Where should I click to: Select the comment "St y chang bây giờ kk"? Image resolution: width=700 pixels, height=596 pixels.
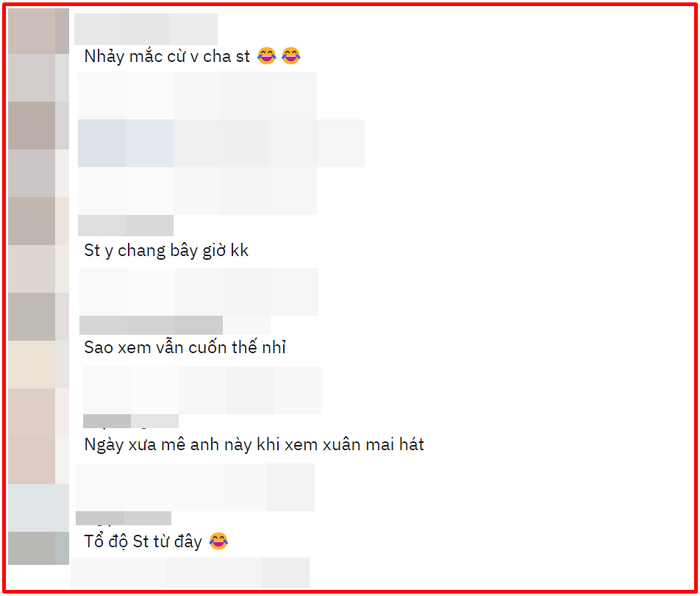pyautogui.click(x=166, y=250)
